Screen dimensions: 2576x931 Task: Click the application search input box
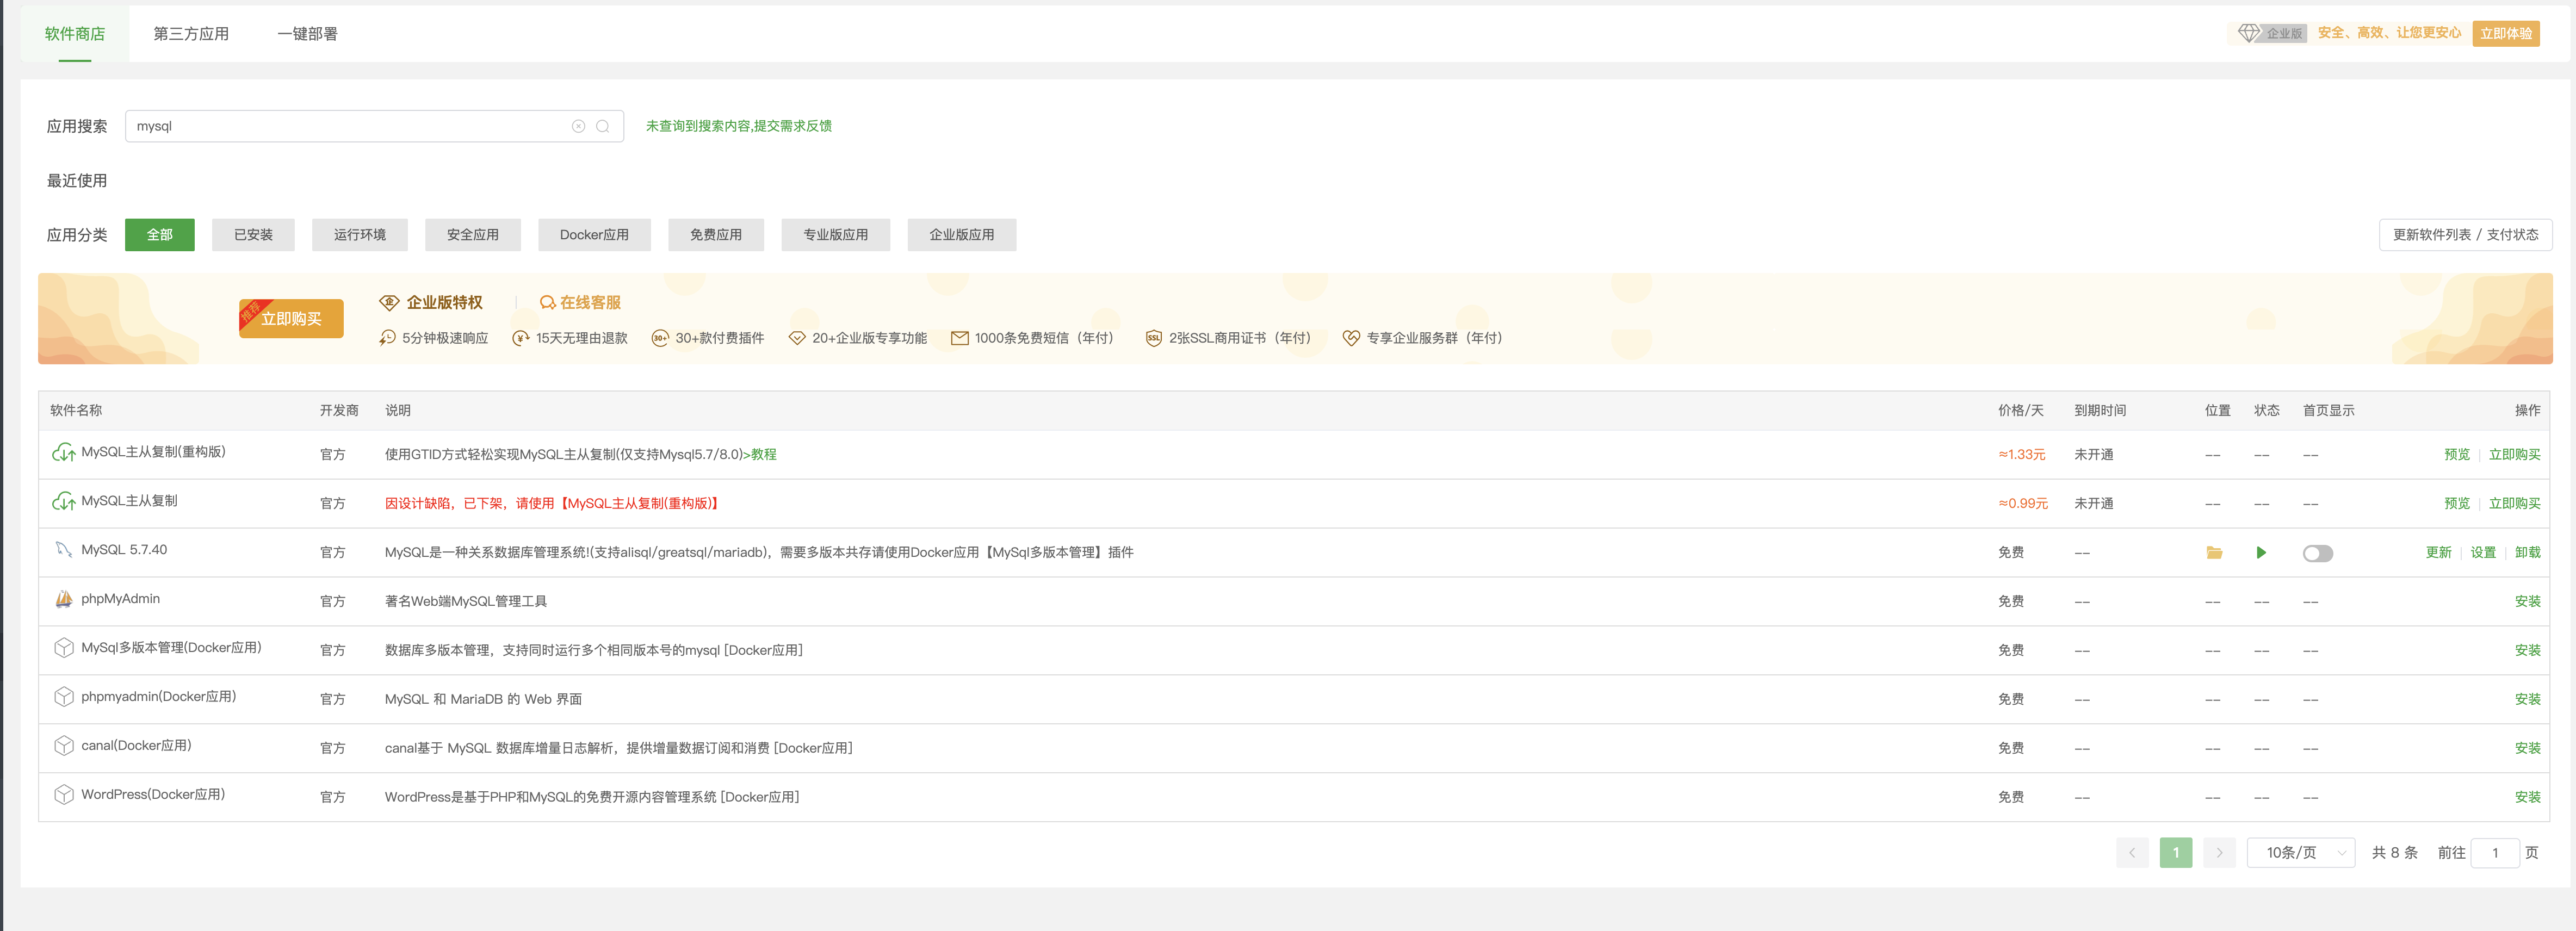[374, 126]
